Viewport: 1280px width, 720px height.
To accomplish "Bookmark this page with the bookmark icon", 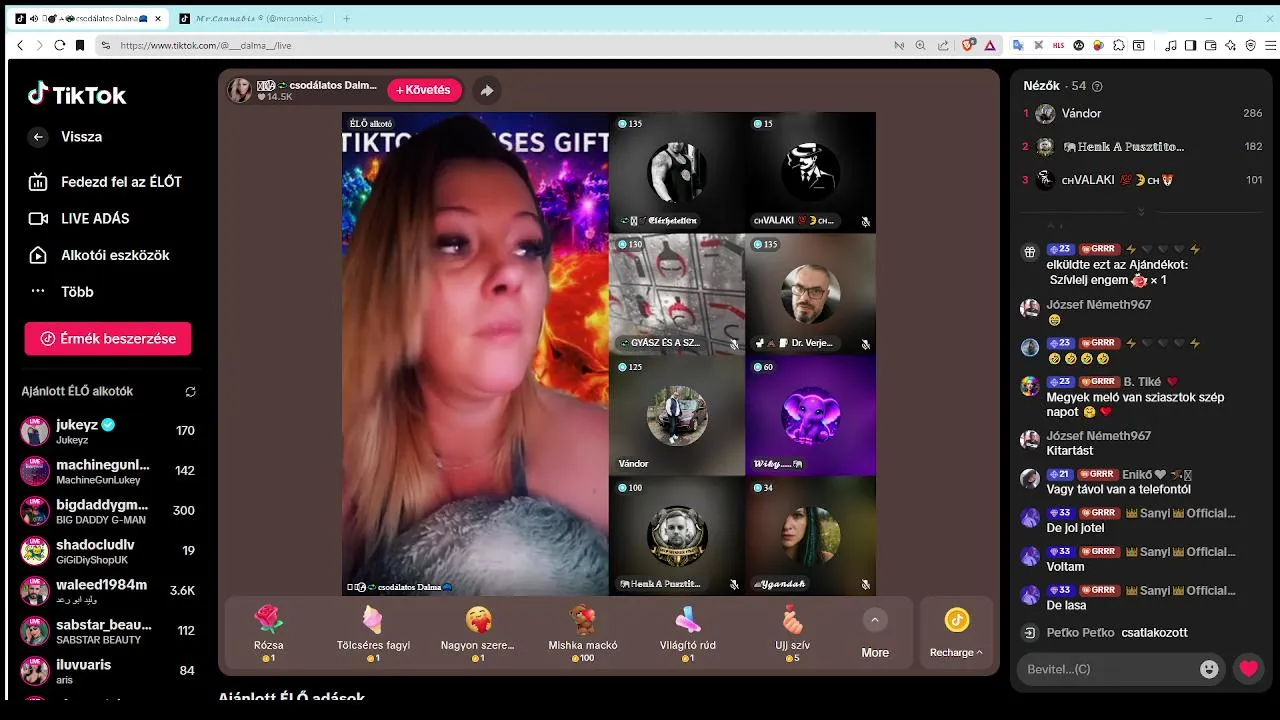I will [79, 45].
